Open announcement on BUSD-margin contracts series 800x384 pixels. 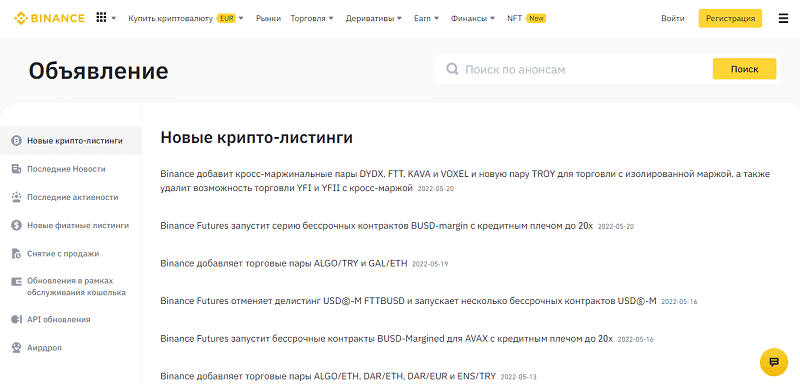(377, 226)
